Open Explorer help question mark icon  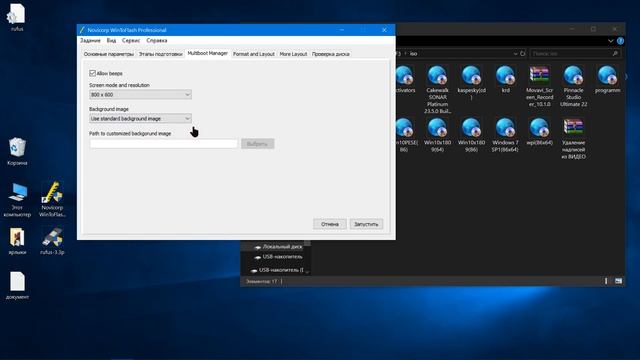click(x=620, y=41)
